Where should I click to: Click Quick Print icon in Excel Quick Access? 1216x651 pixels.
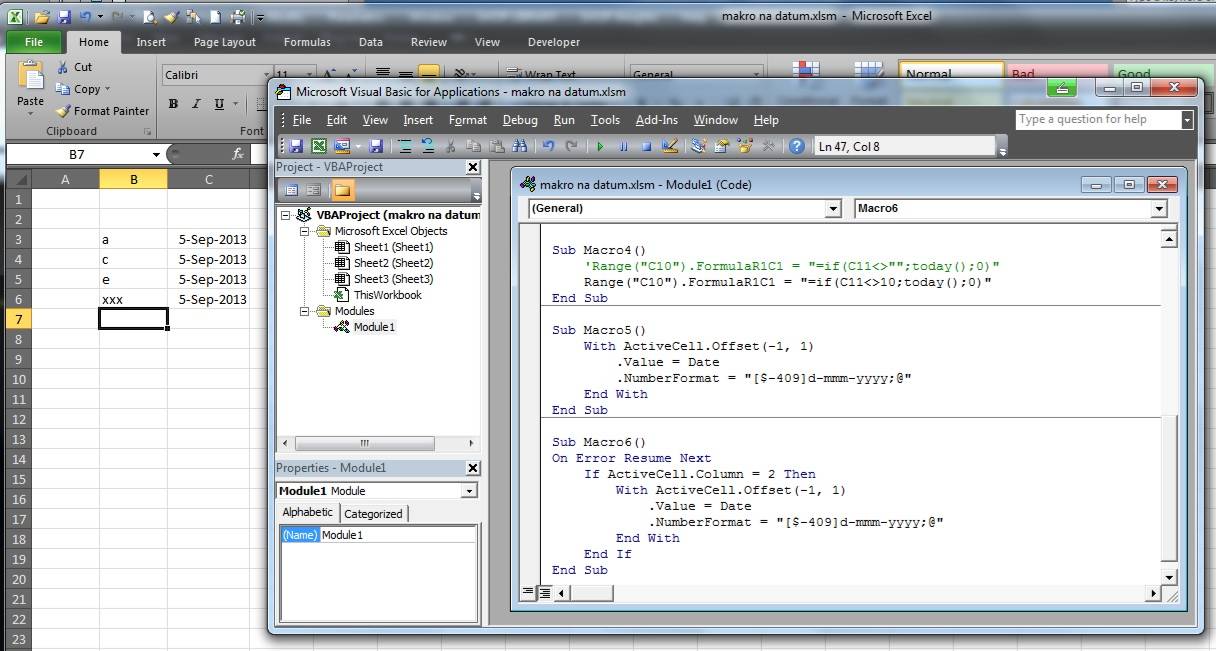click(x=237, y=17)
